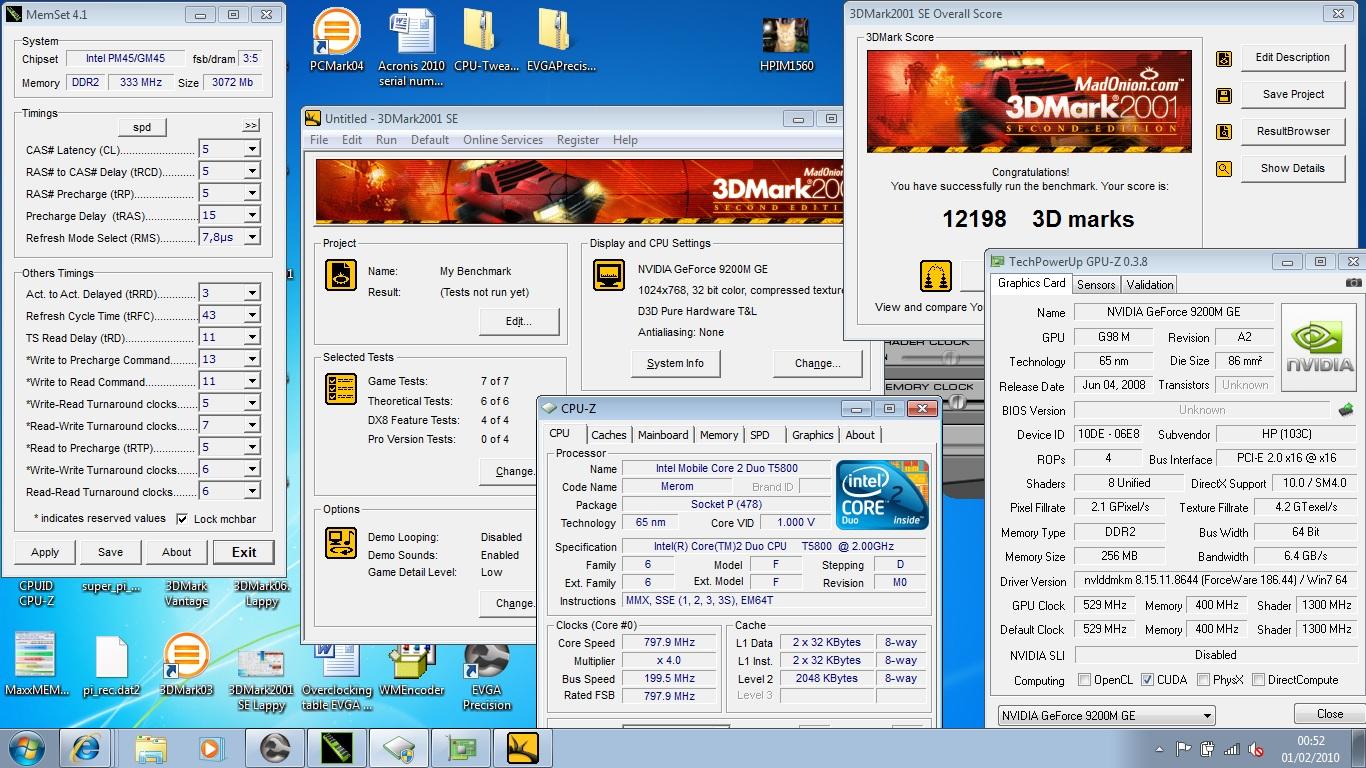Click the Close button in GPU-Z
The image size is (1366, 768).
[1330, 714]
